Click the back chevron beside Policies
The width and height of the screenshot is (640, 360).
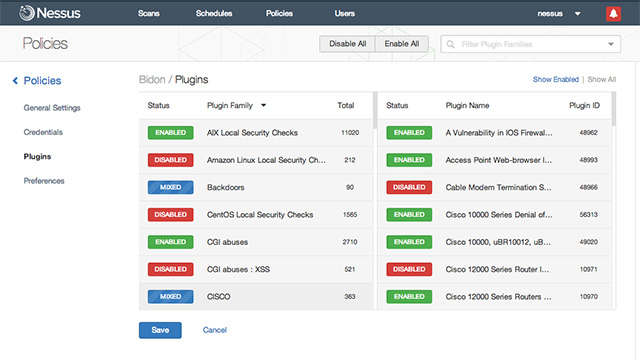(15, 80)
